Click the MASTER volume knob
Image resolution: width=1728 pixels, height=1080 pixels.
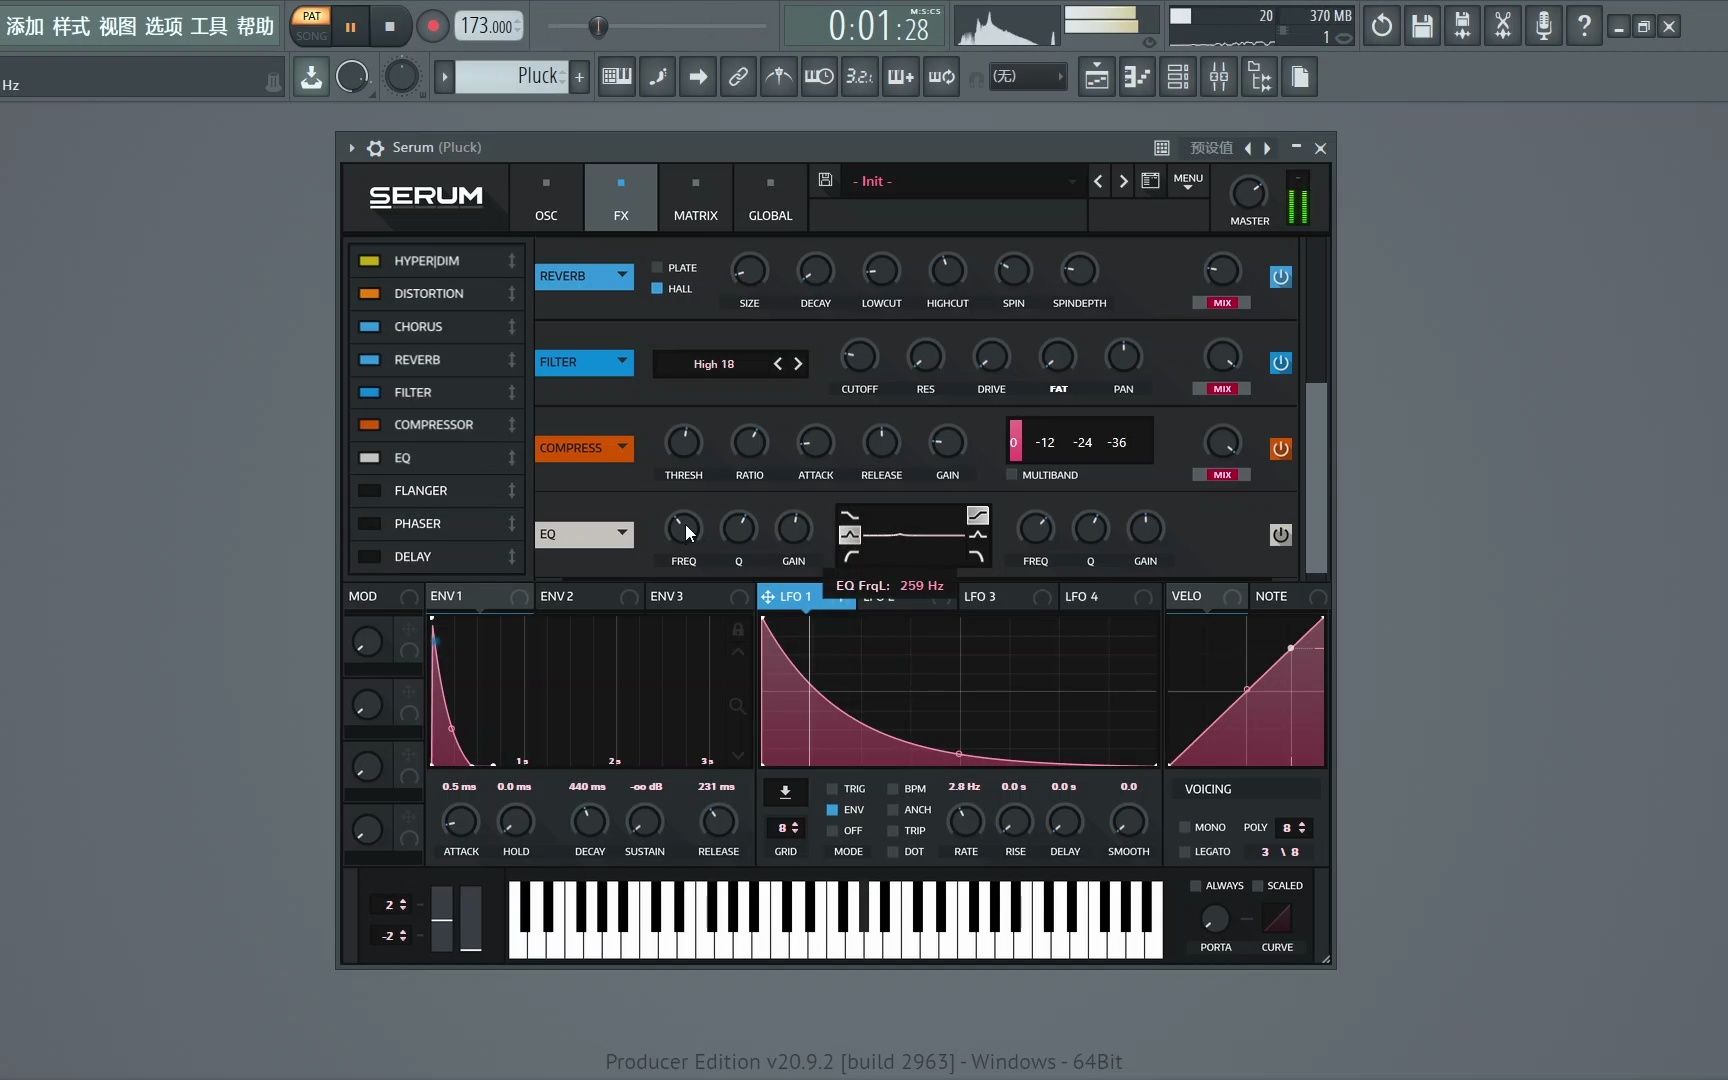click(1247, 192)
